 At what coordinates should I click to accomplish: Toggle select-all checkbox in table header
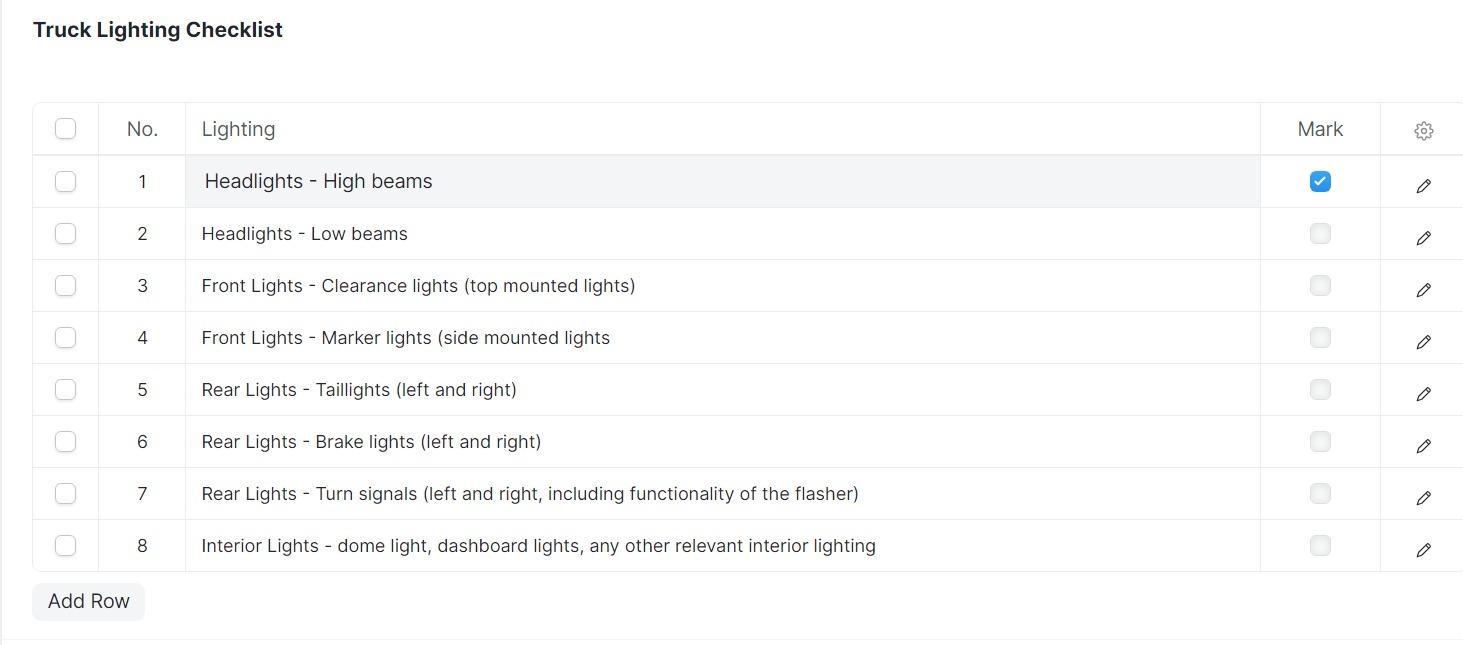click(65, 128)
